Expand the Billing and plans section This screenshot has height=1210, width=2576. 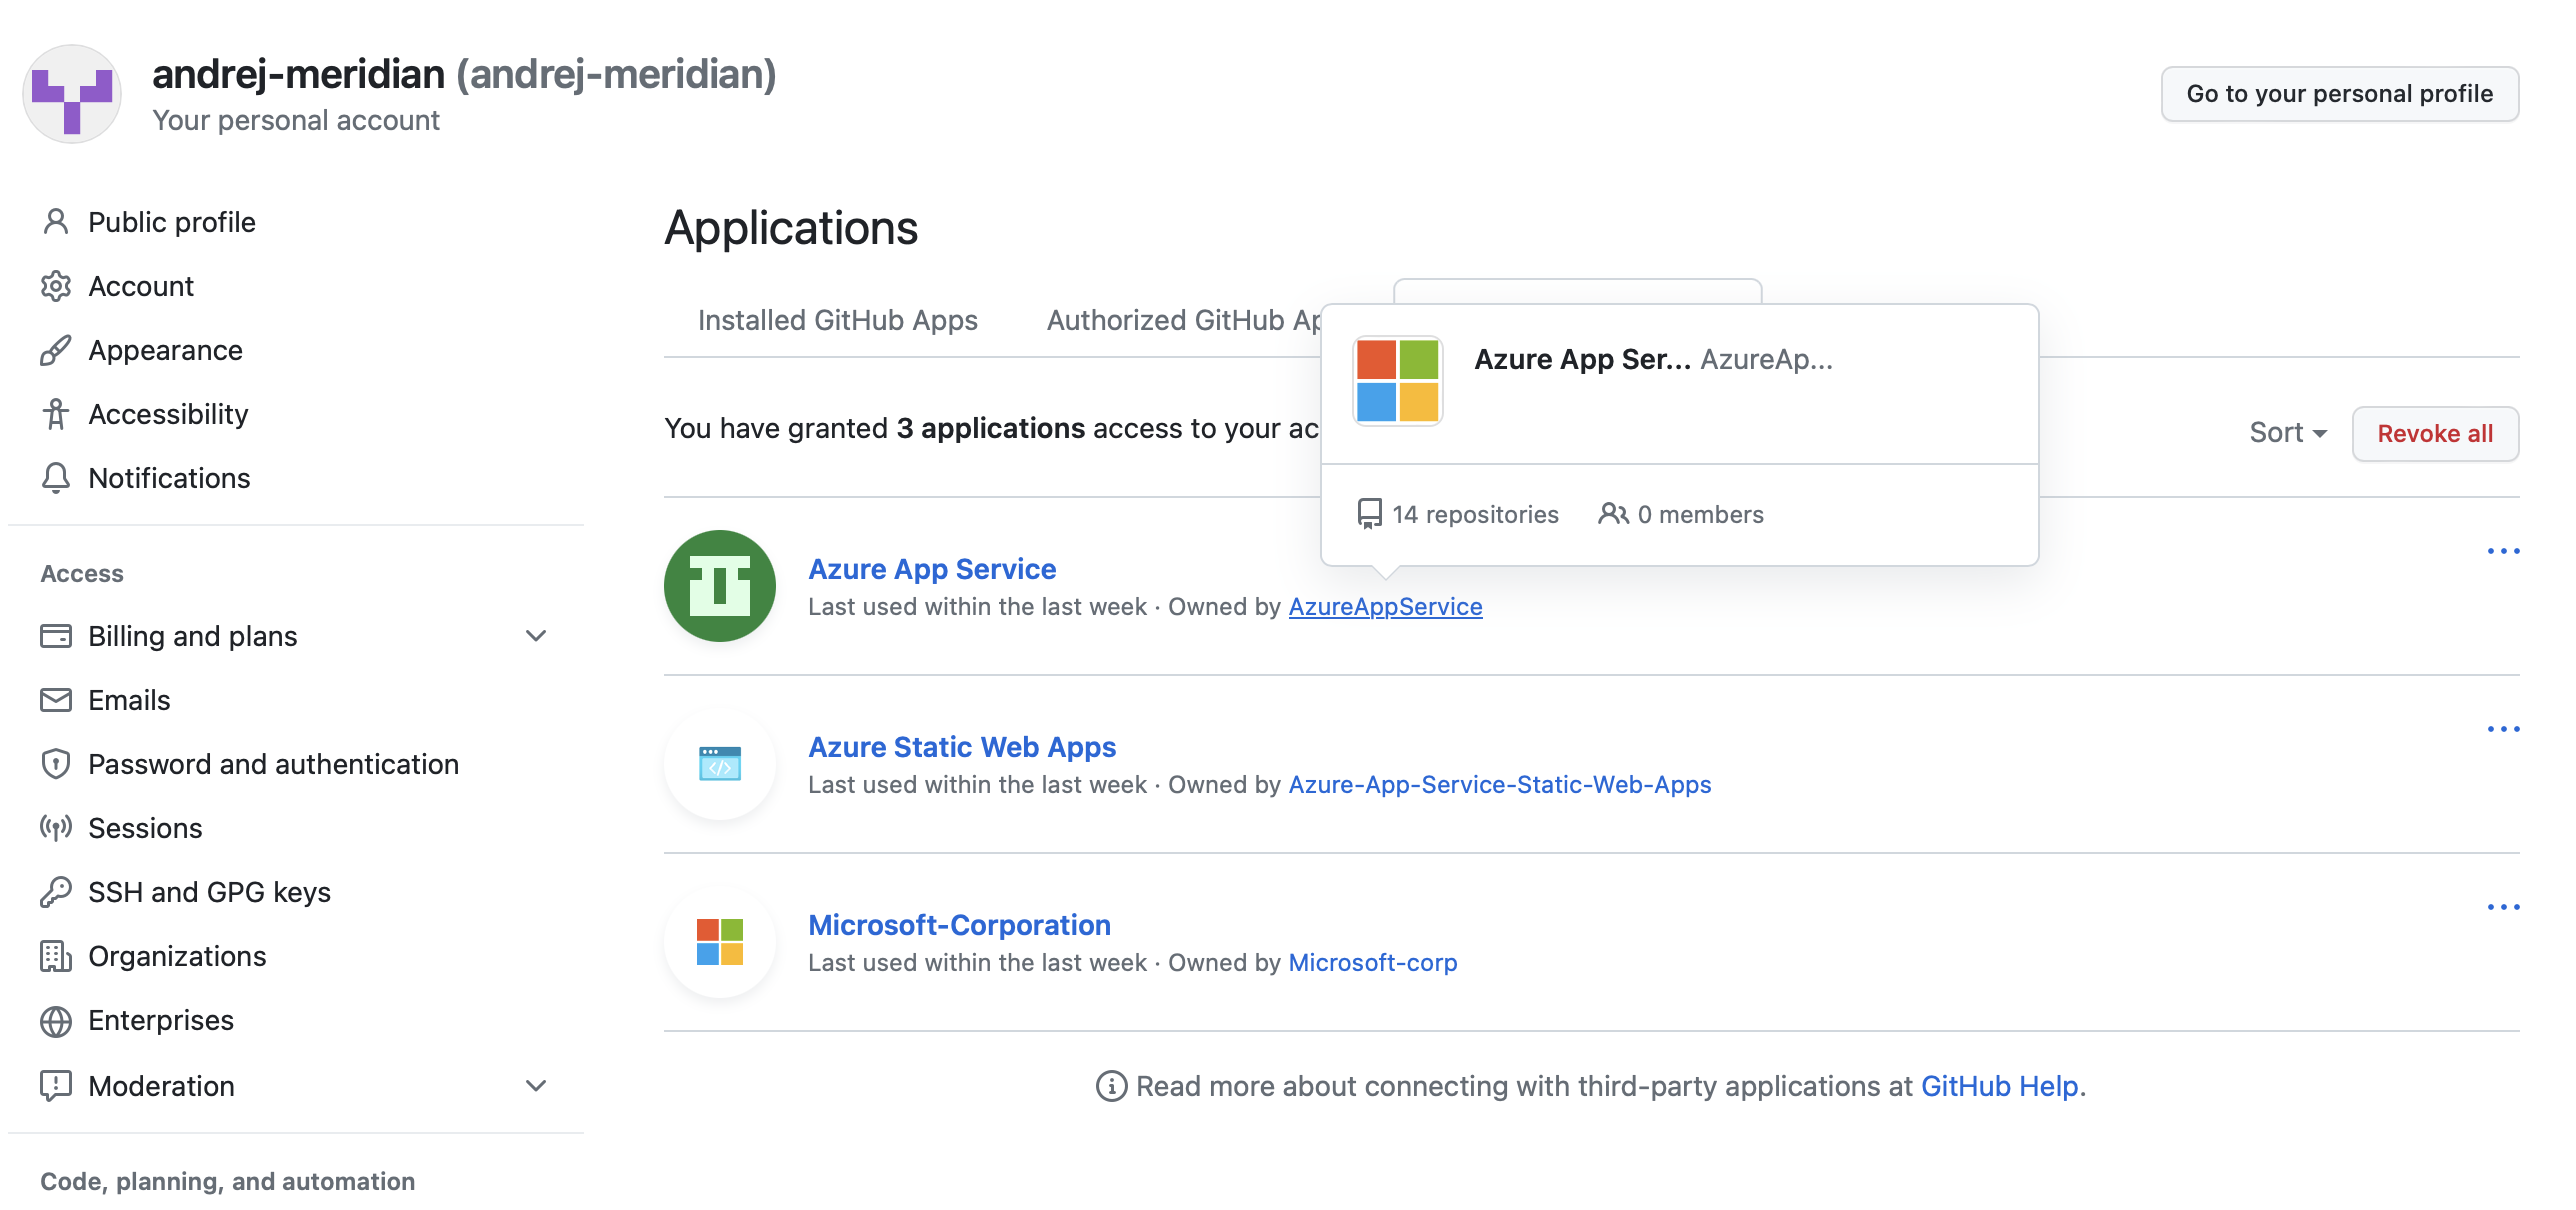coord(536,636)
